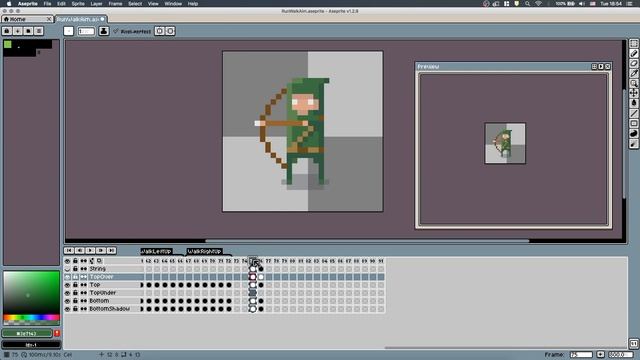Go to previous frame
This screenshot has height=360, width=640.
click(80, 250)
